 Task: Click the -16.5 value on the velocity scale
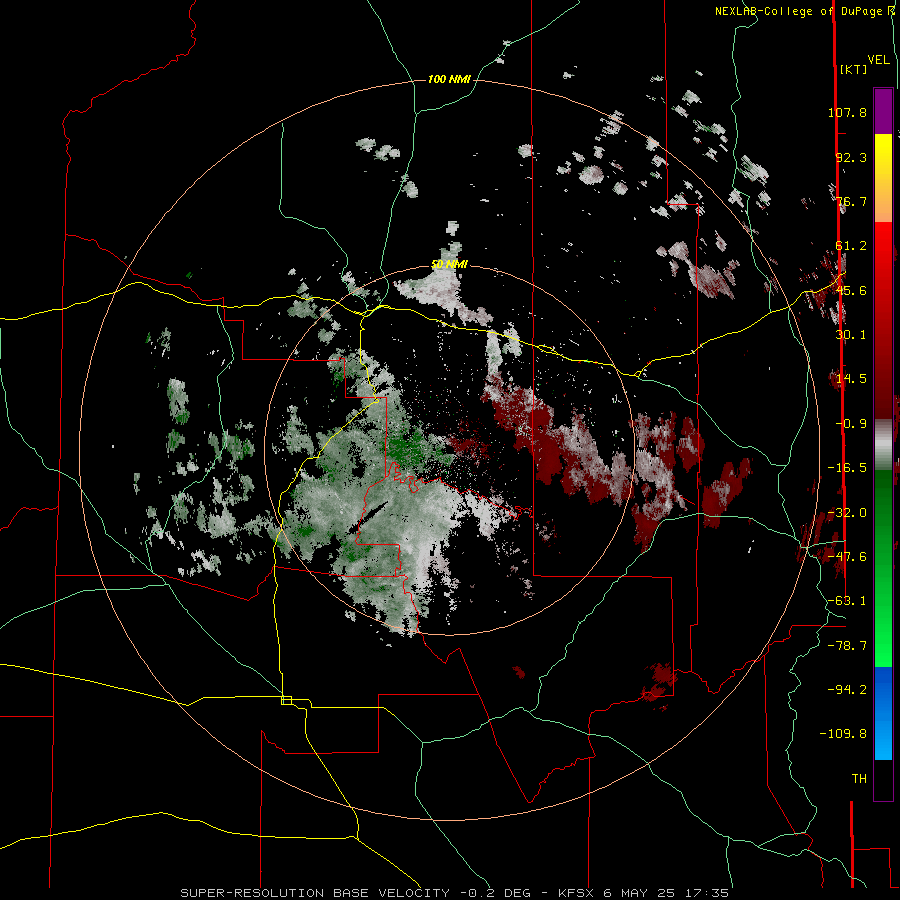(x=847, y=468)
